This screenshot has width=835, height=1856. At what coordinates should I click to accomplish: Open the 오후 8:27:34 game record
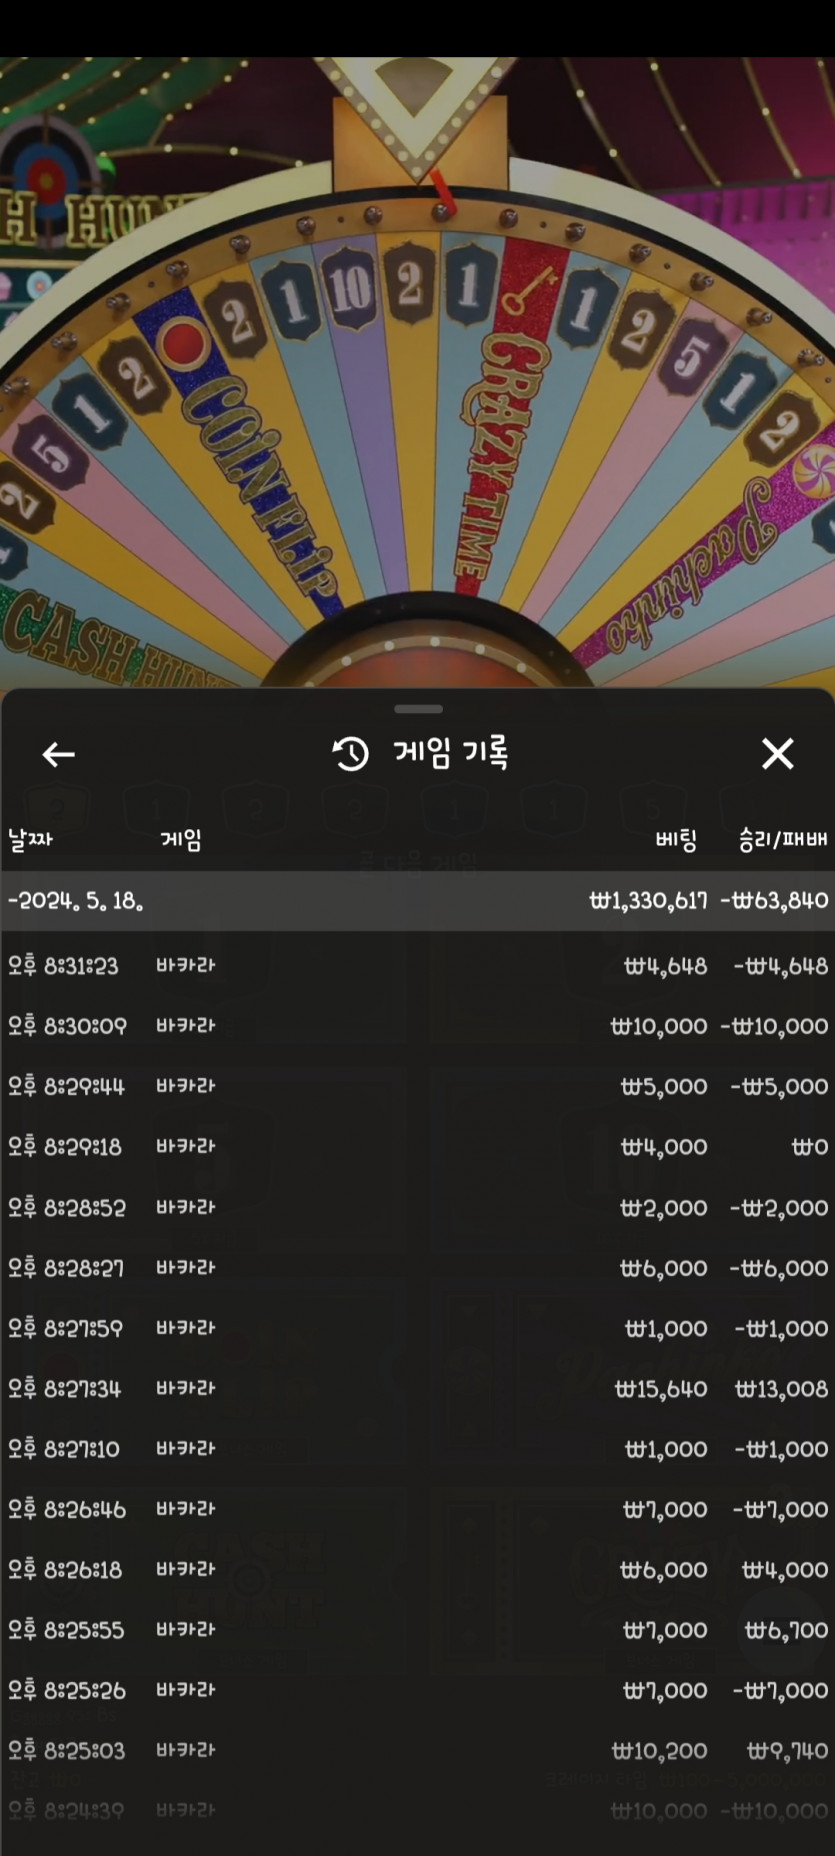pyautogui.click(x=417, y=1388)
